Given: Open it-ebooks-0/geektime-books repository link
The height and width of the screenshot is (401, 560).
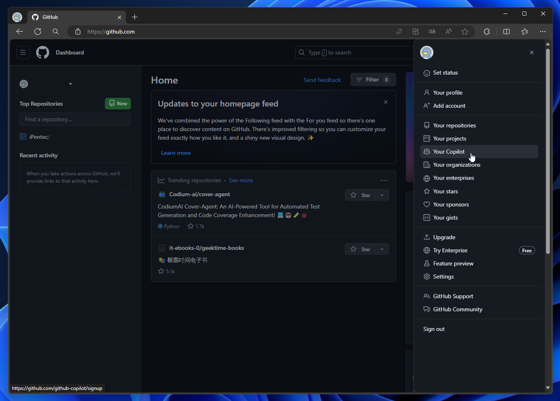Looking at the screenshot, I should [x=206, y=248].
